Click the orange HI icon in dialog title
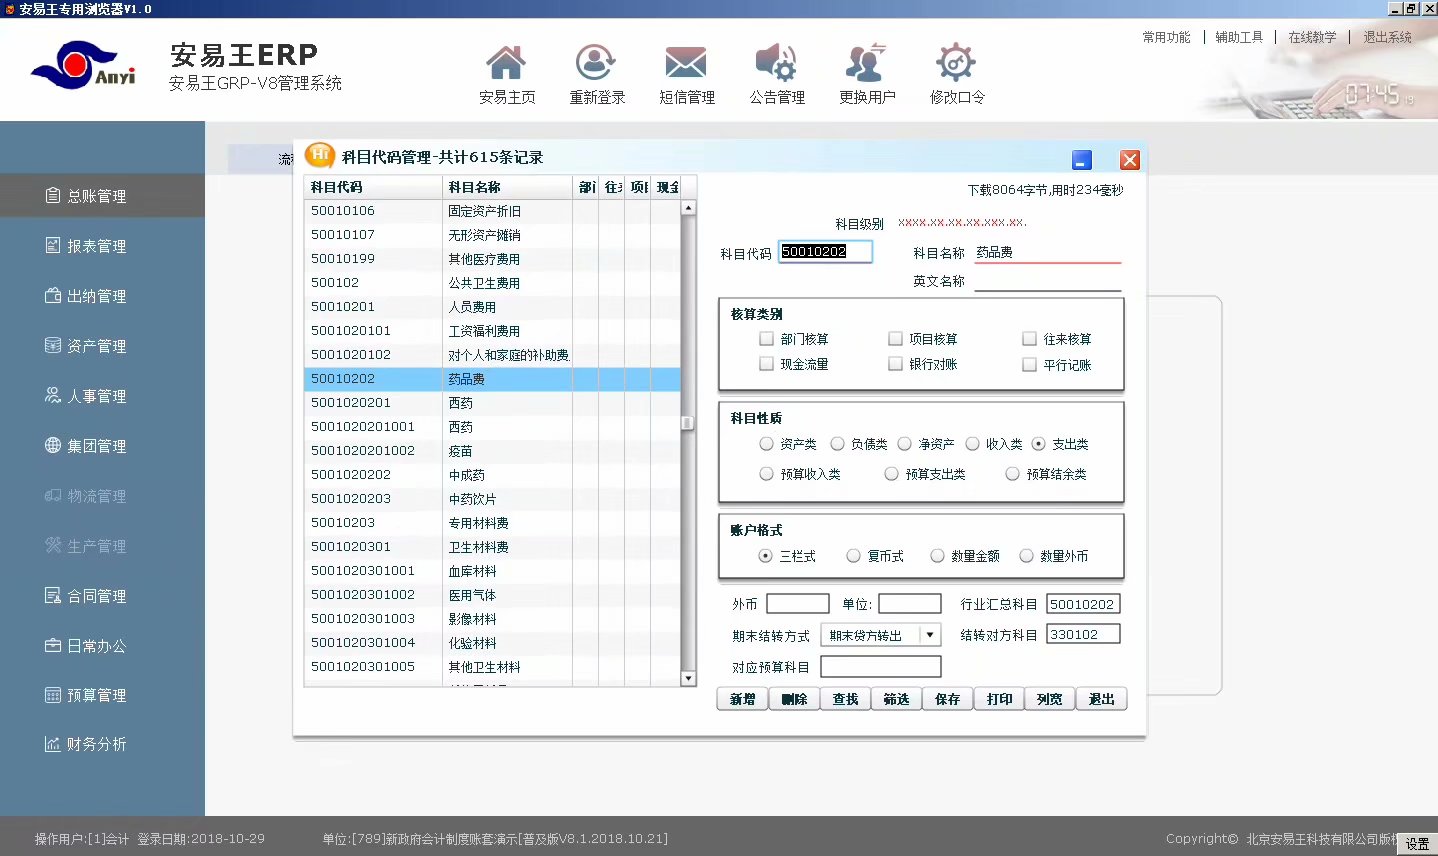Viewport: 1438px width, 856px height. (319, 155)
